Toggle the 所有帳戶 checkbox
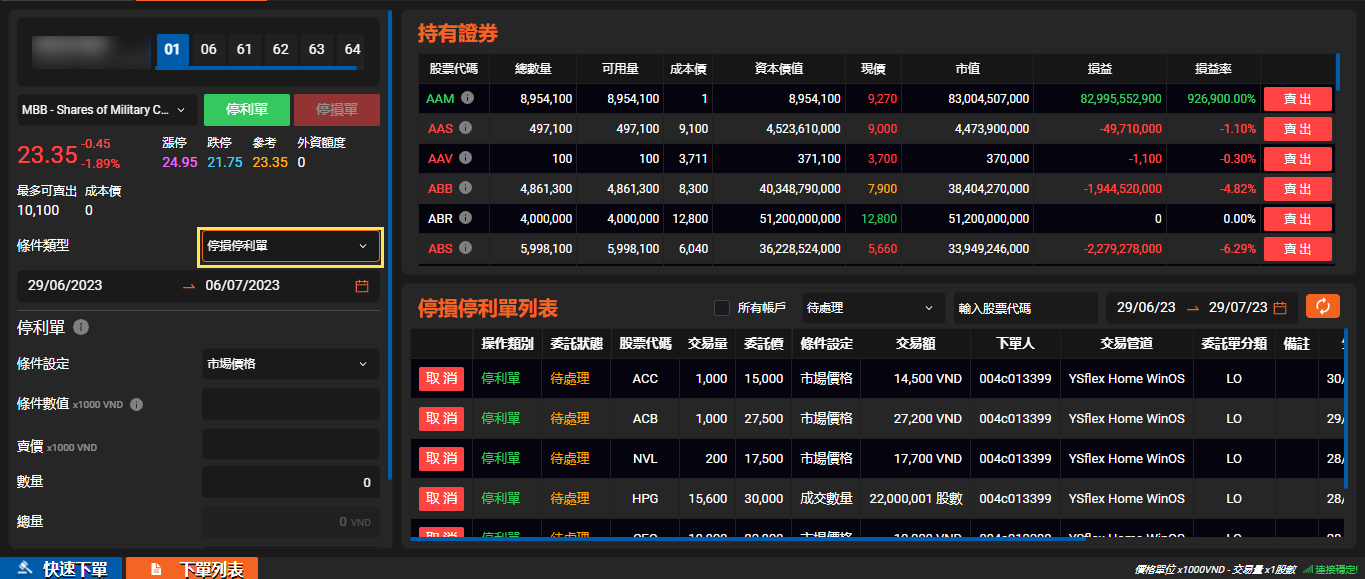The height and width of the screenshot is (579, 1365). click(x=722, y=308)
